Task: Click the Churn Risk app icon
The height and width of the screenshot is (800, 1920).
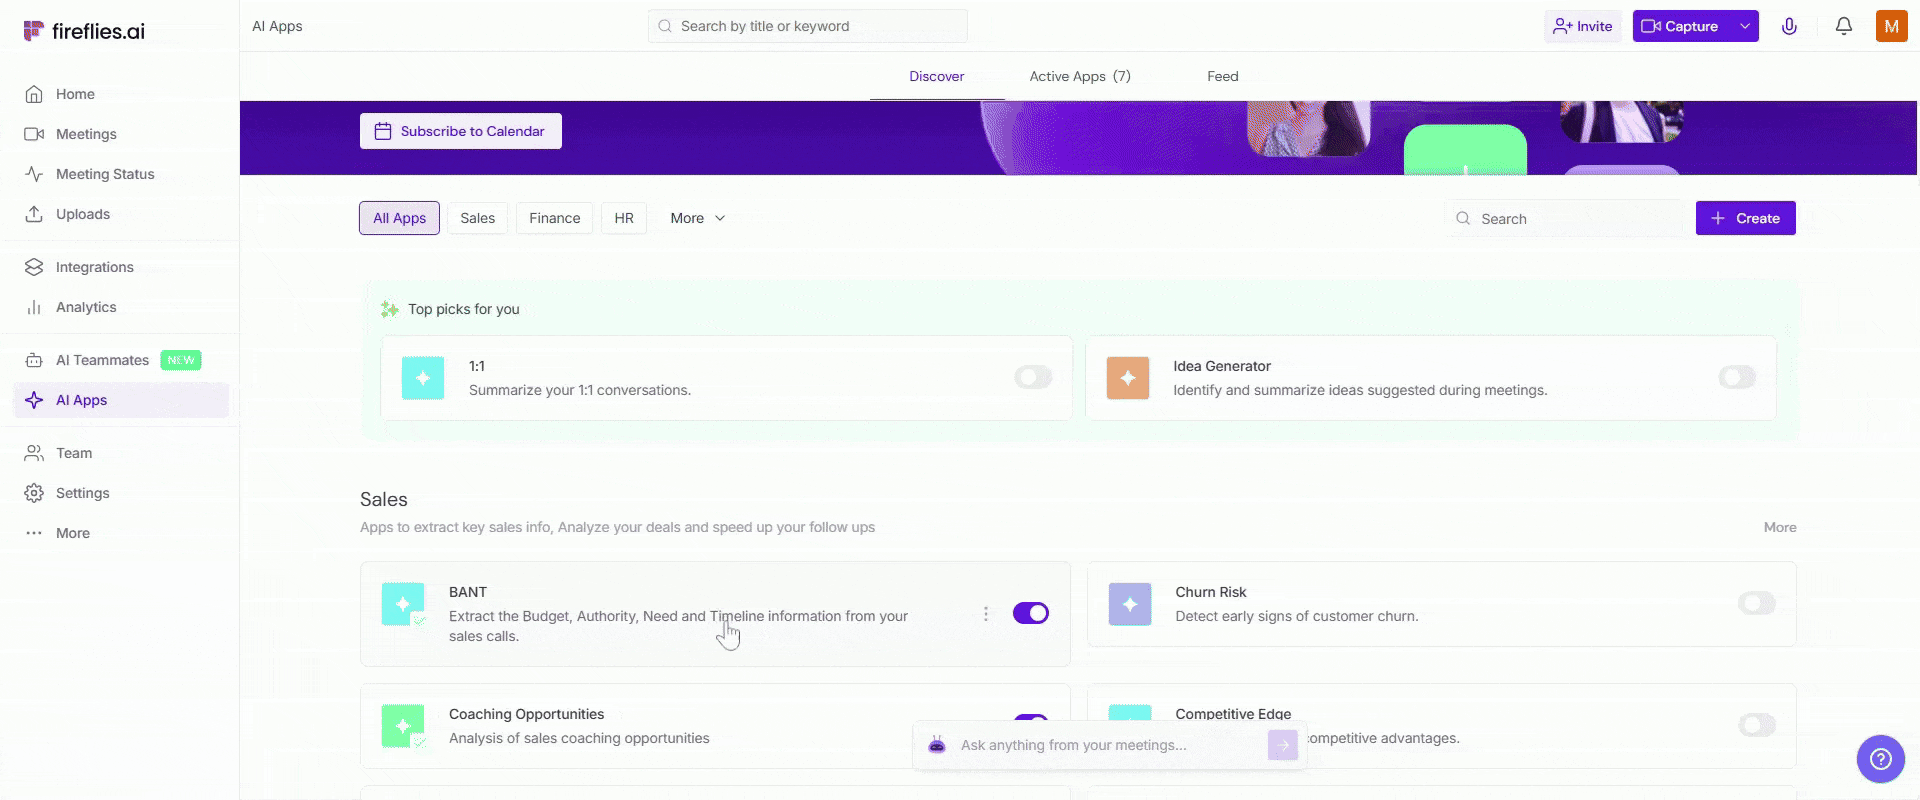Action: pos(1130,604)
